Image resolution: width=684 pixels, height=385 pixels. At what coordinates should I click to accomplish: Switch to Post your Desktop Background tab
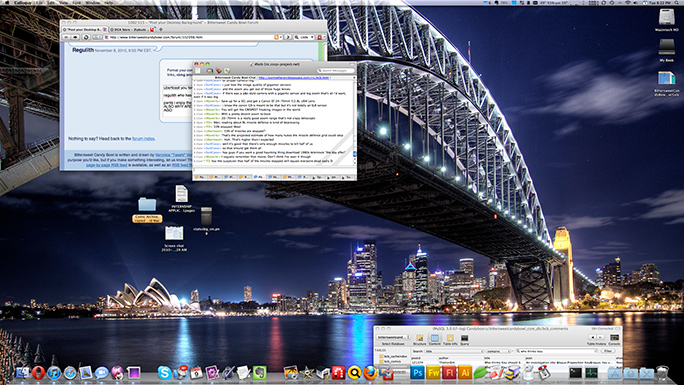[85, 29]
